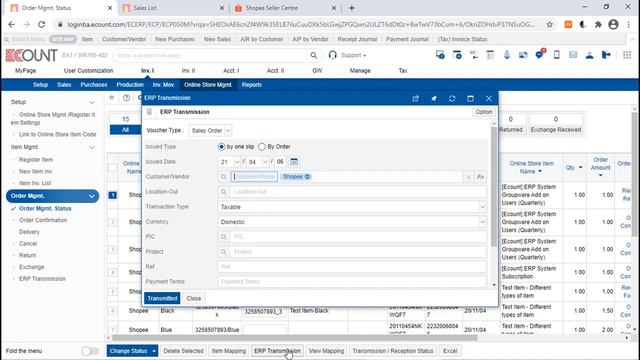Collapse the Item Mgmt. section in sidebar
The image size is (640, 360).
pyautogui.click(x=92, y=147)
